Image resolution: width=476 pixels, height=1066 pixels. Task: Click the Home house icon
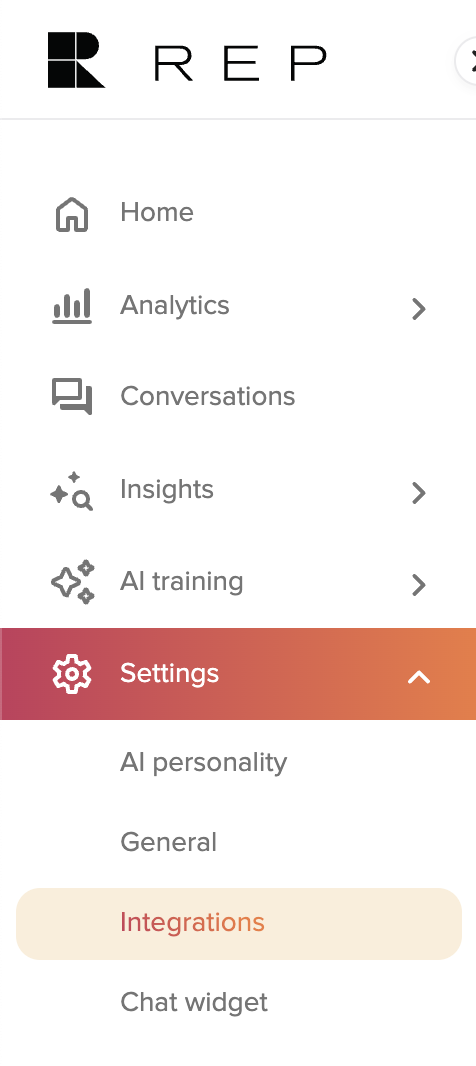[x=72, y=215]
